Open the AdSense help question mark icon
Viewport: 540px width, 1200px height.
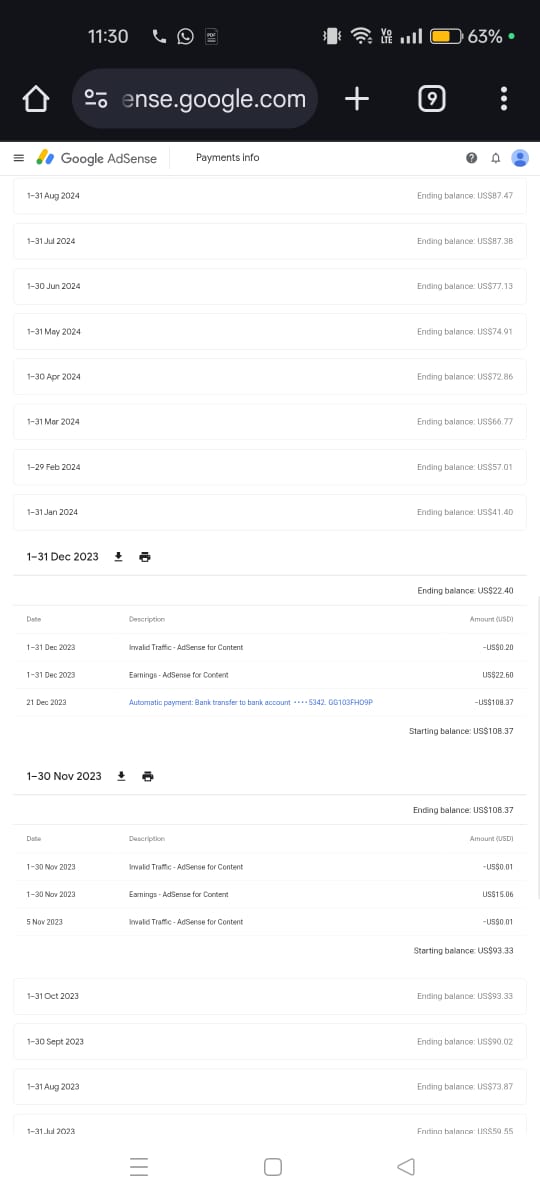point(471,158)
